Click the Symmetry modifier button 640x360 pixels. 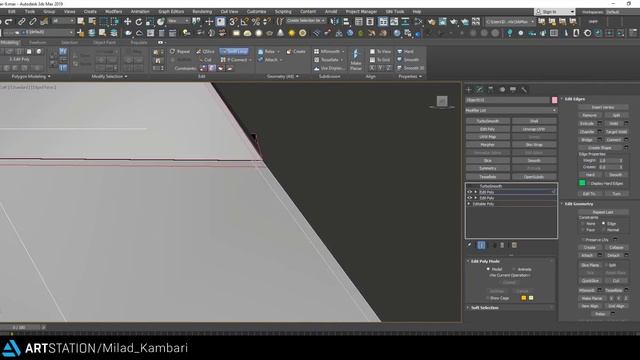click(x=487, y=169)
